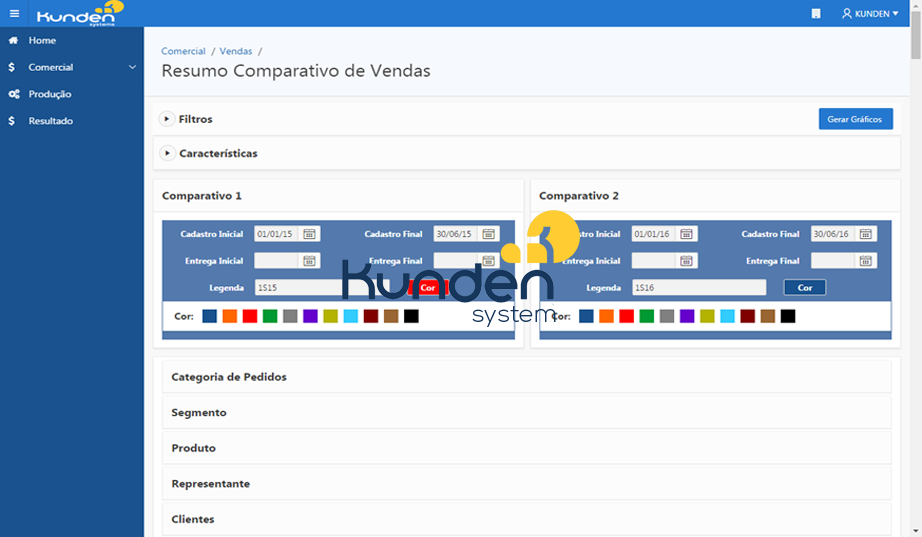Click the bookmark icon in top bar
Viewport: 922px width, 537px height.
point(816,14)
